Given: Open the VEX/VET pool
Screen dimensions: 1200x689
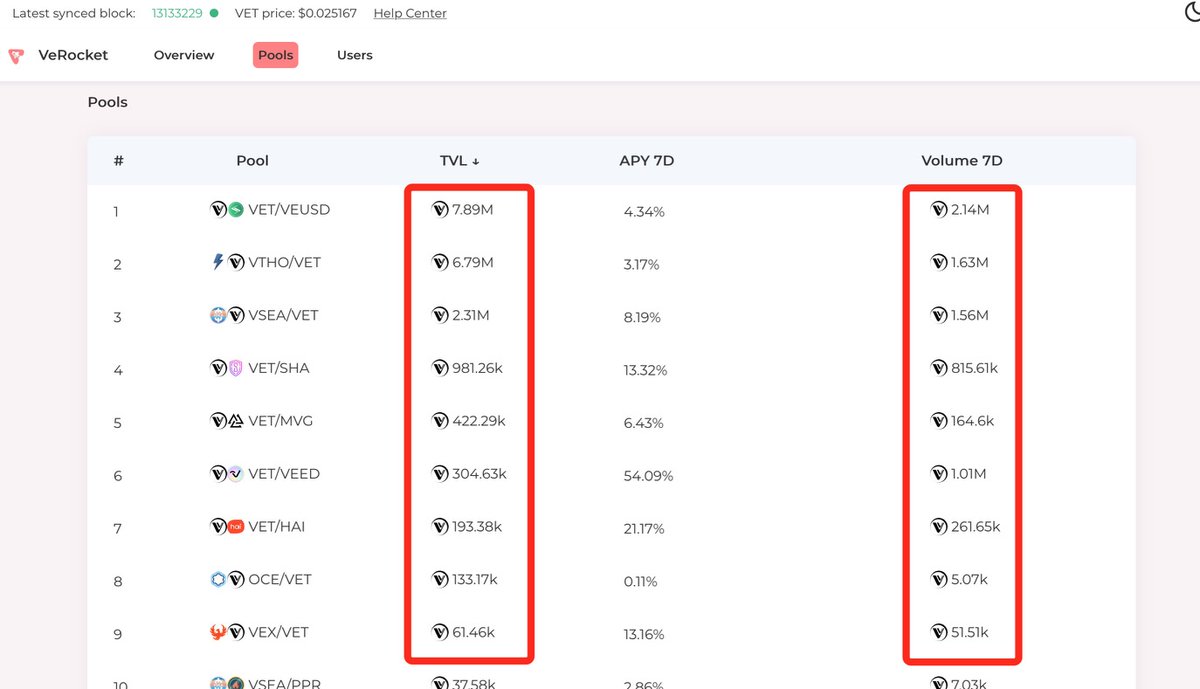Looking at the screenshot, I should point(278,632).
